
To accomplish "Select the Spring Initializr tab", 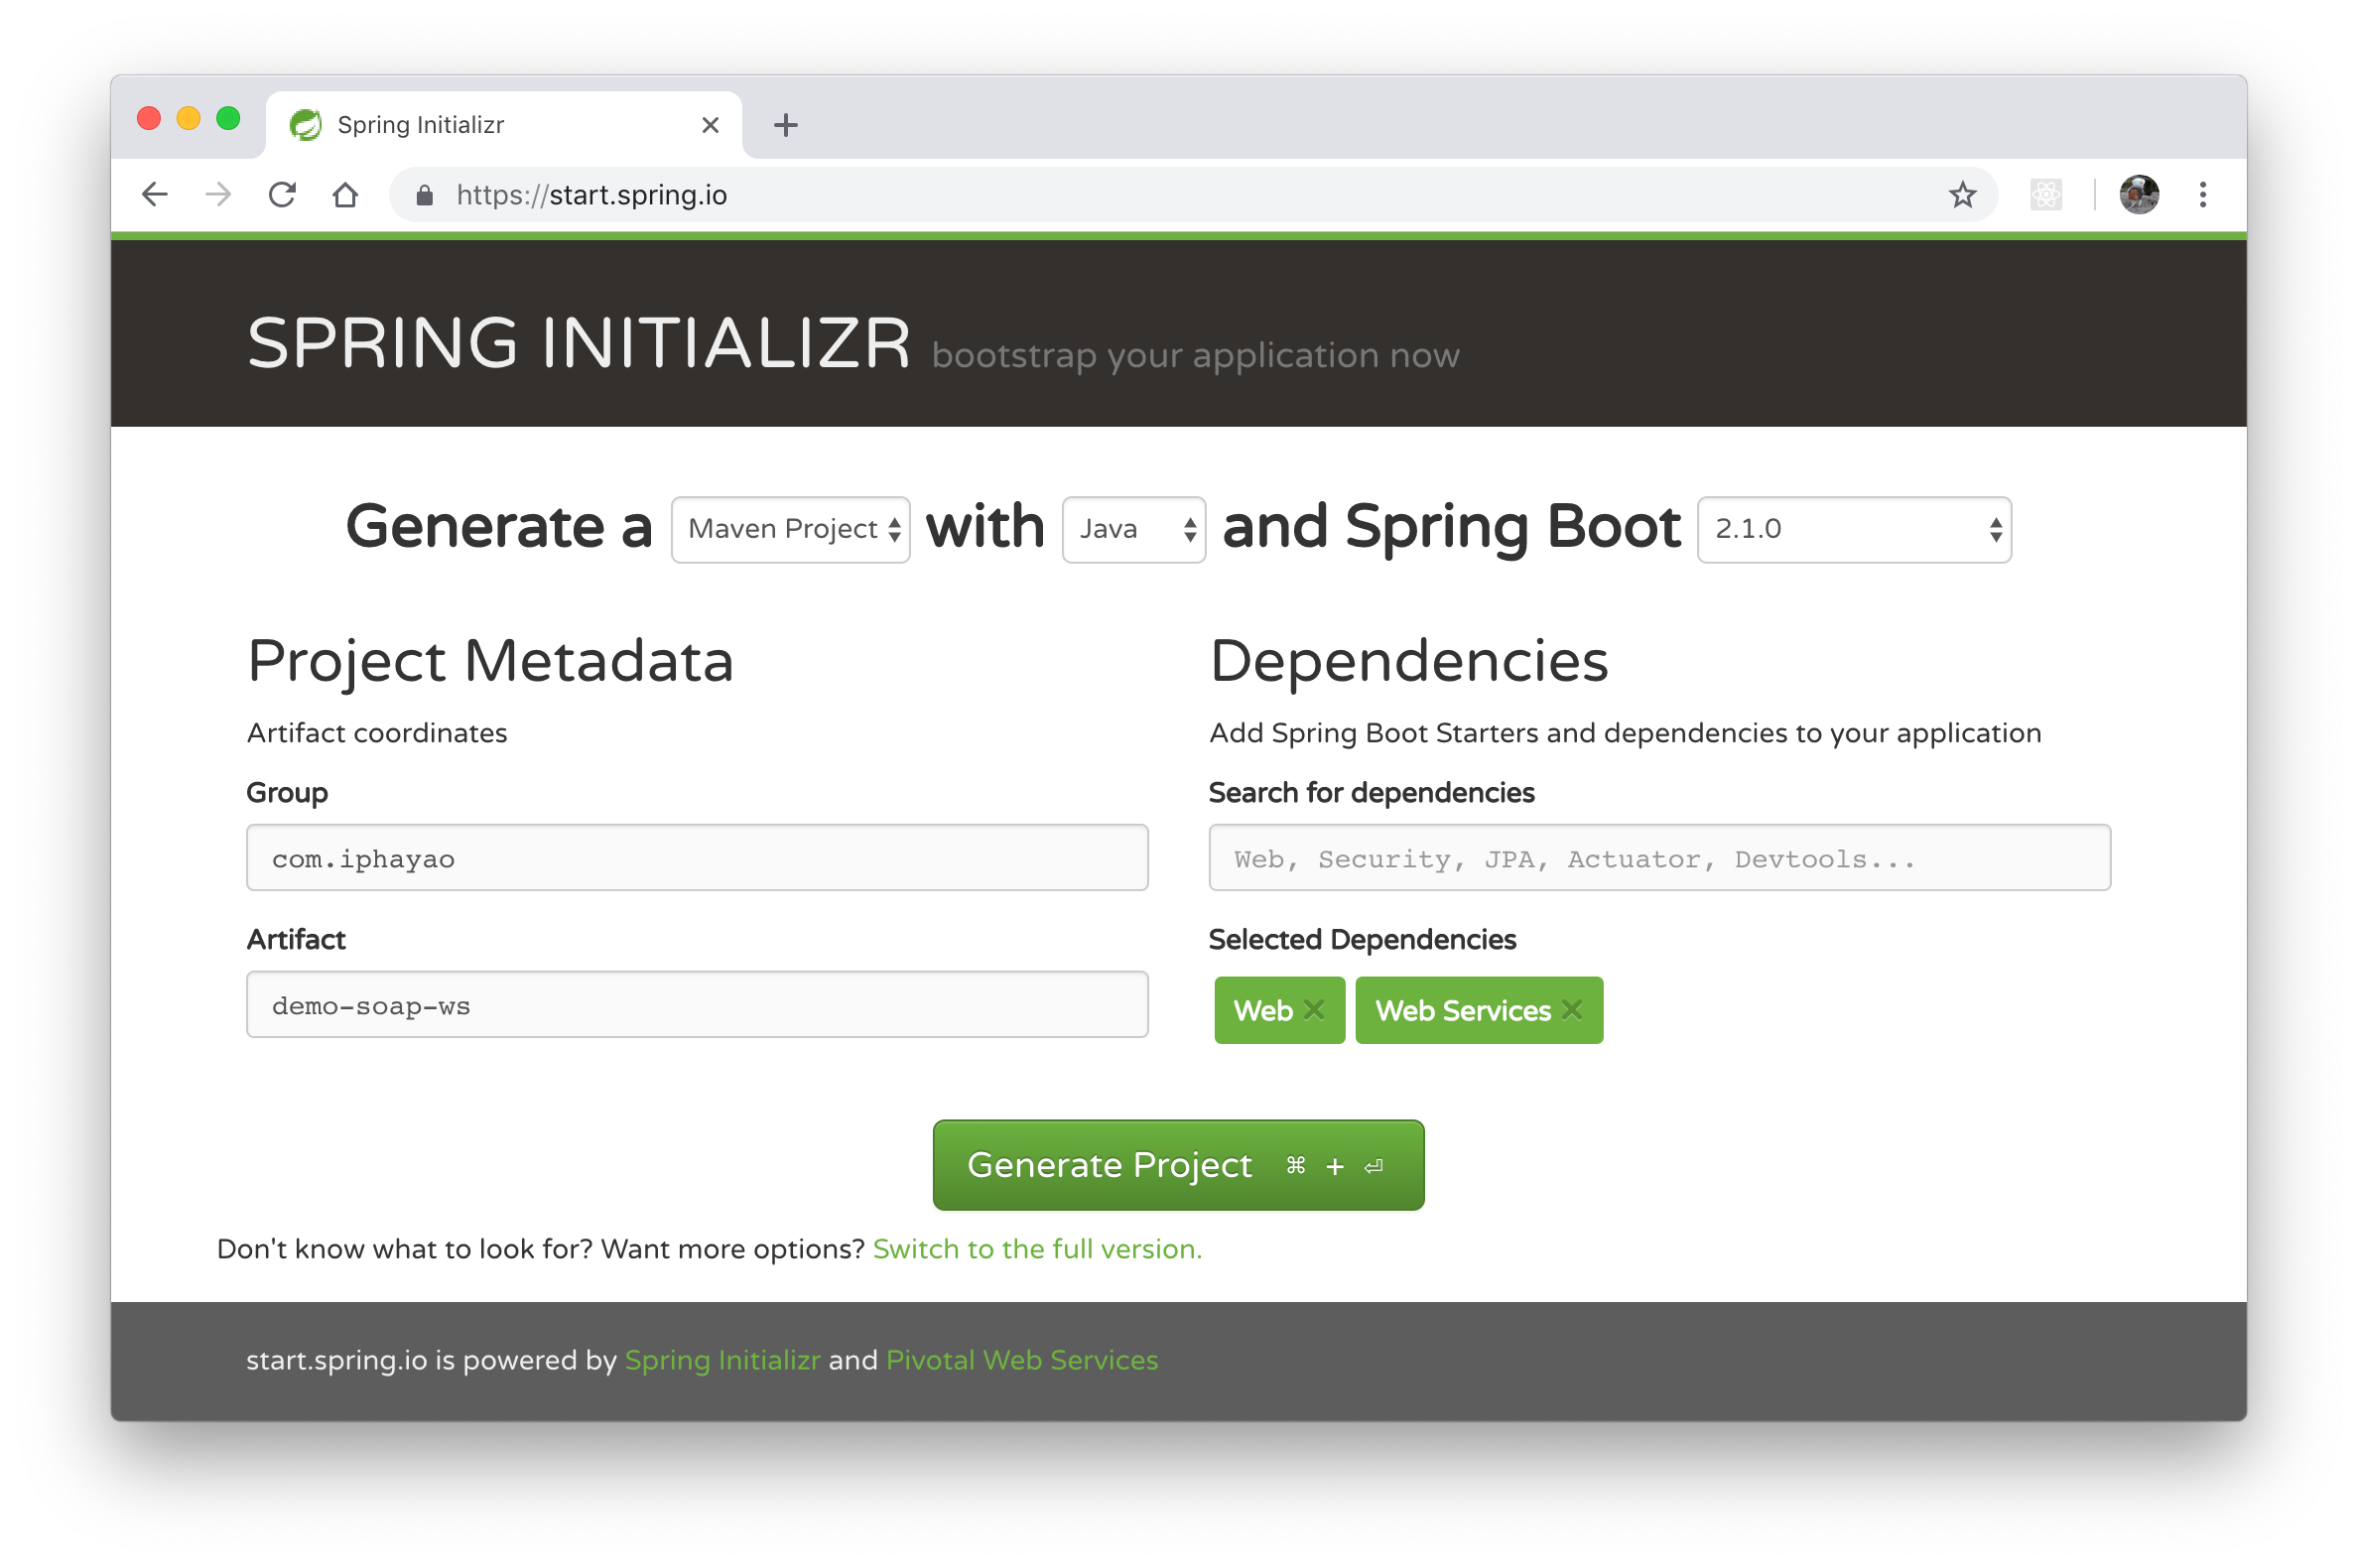I will coord(504,125).
